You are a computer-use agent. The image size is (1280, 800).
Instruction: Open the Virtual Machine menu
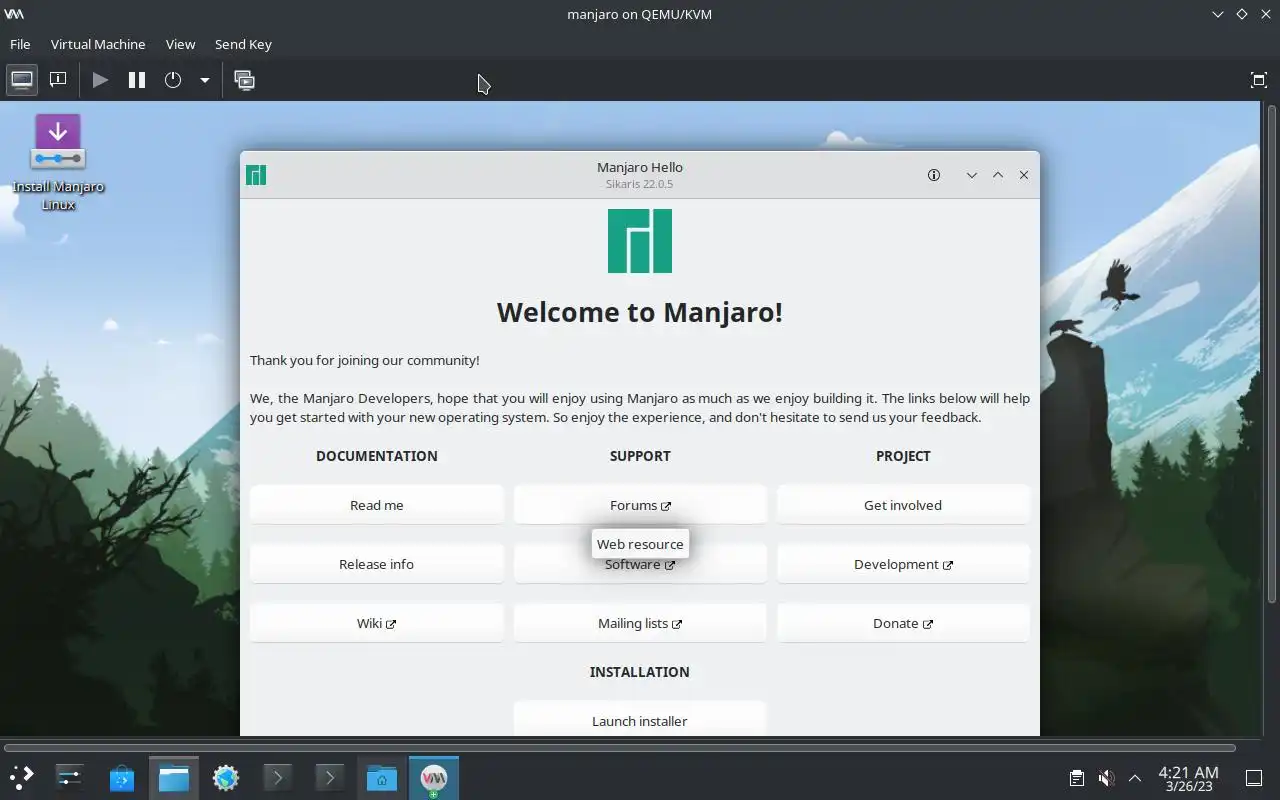98,44
